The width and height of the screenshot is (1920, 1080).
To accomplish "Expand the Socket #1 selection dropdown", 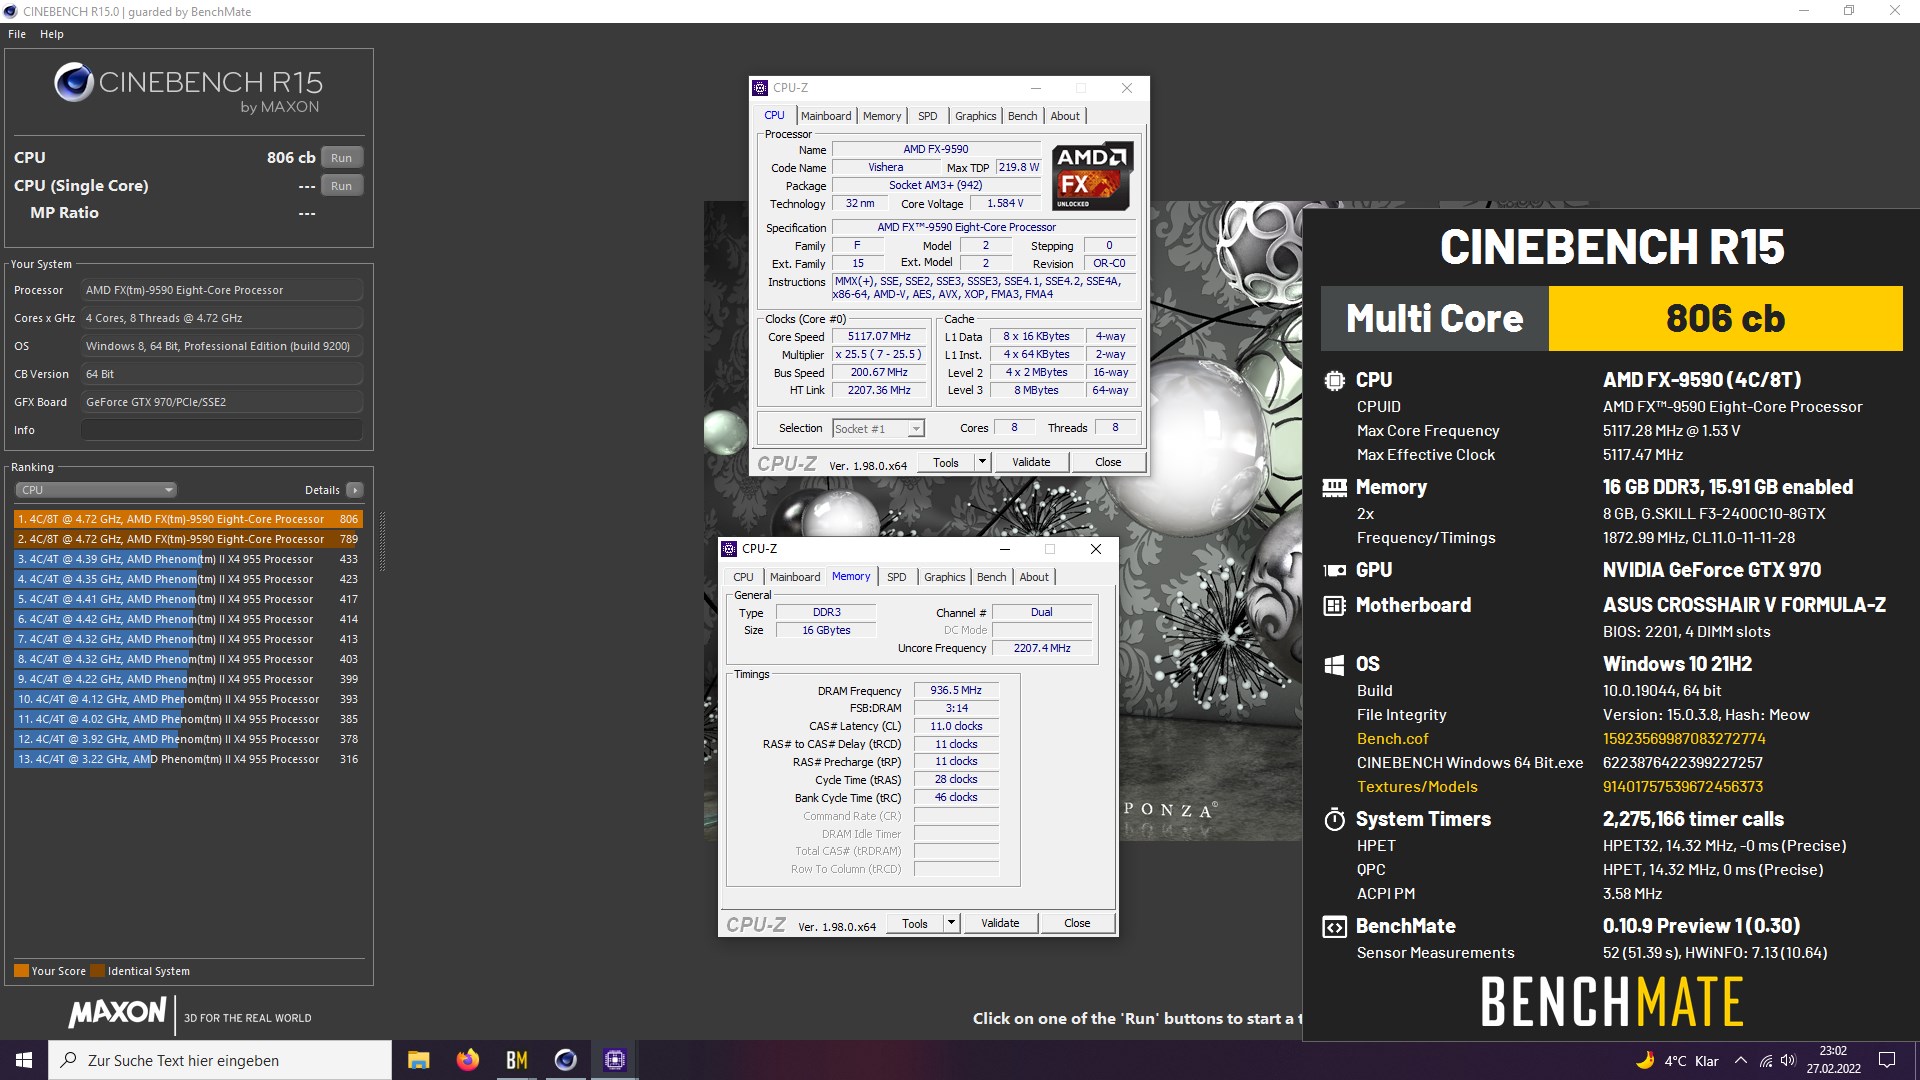I will 915,429.
